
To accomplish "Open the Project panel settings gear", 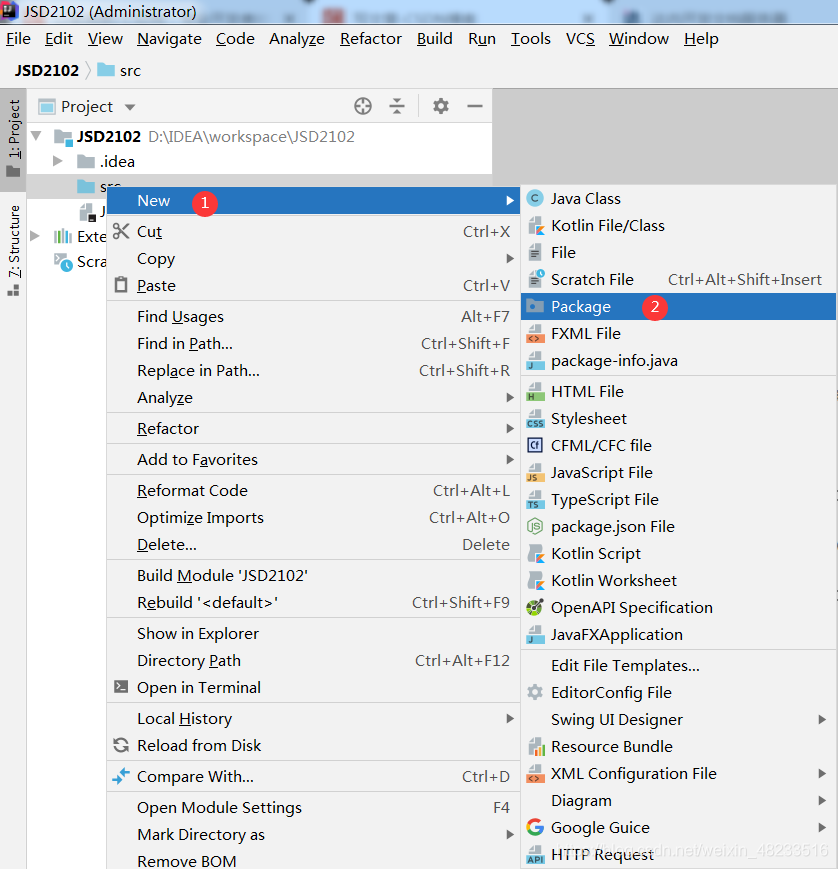I will pos(441,106).
